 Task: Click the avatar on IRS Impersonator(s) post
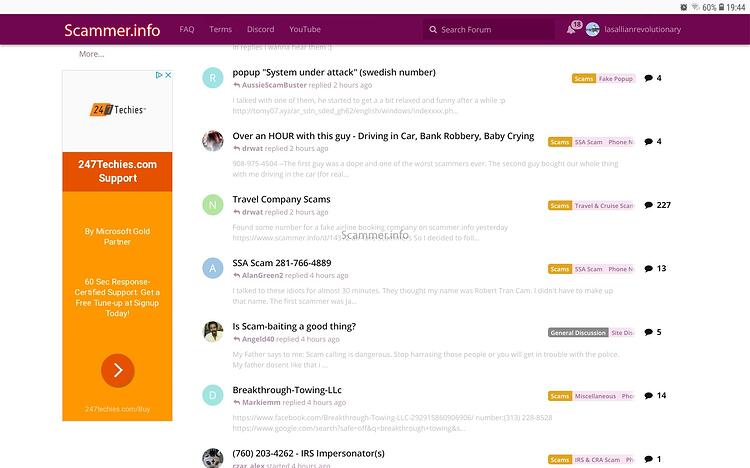213,458
